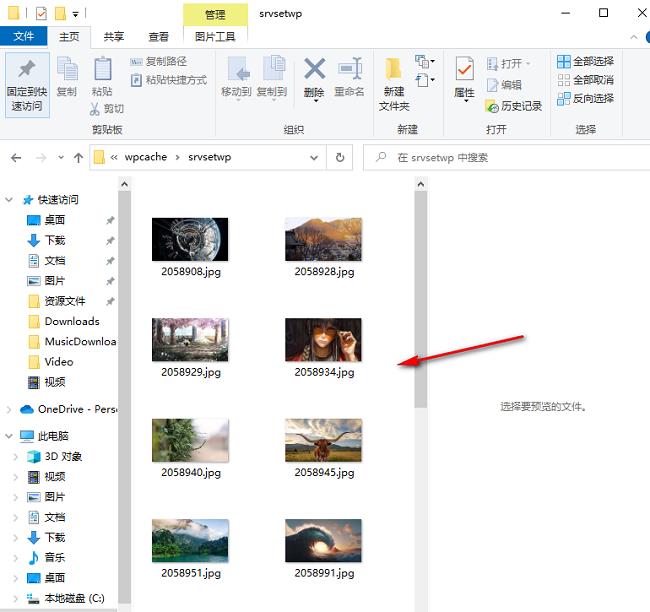The image size is (650, 612).
Task: Select Desktop (桌面) under Quick access
Action: click(55, 220)
